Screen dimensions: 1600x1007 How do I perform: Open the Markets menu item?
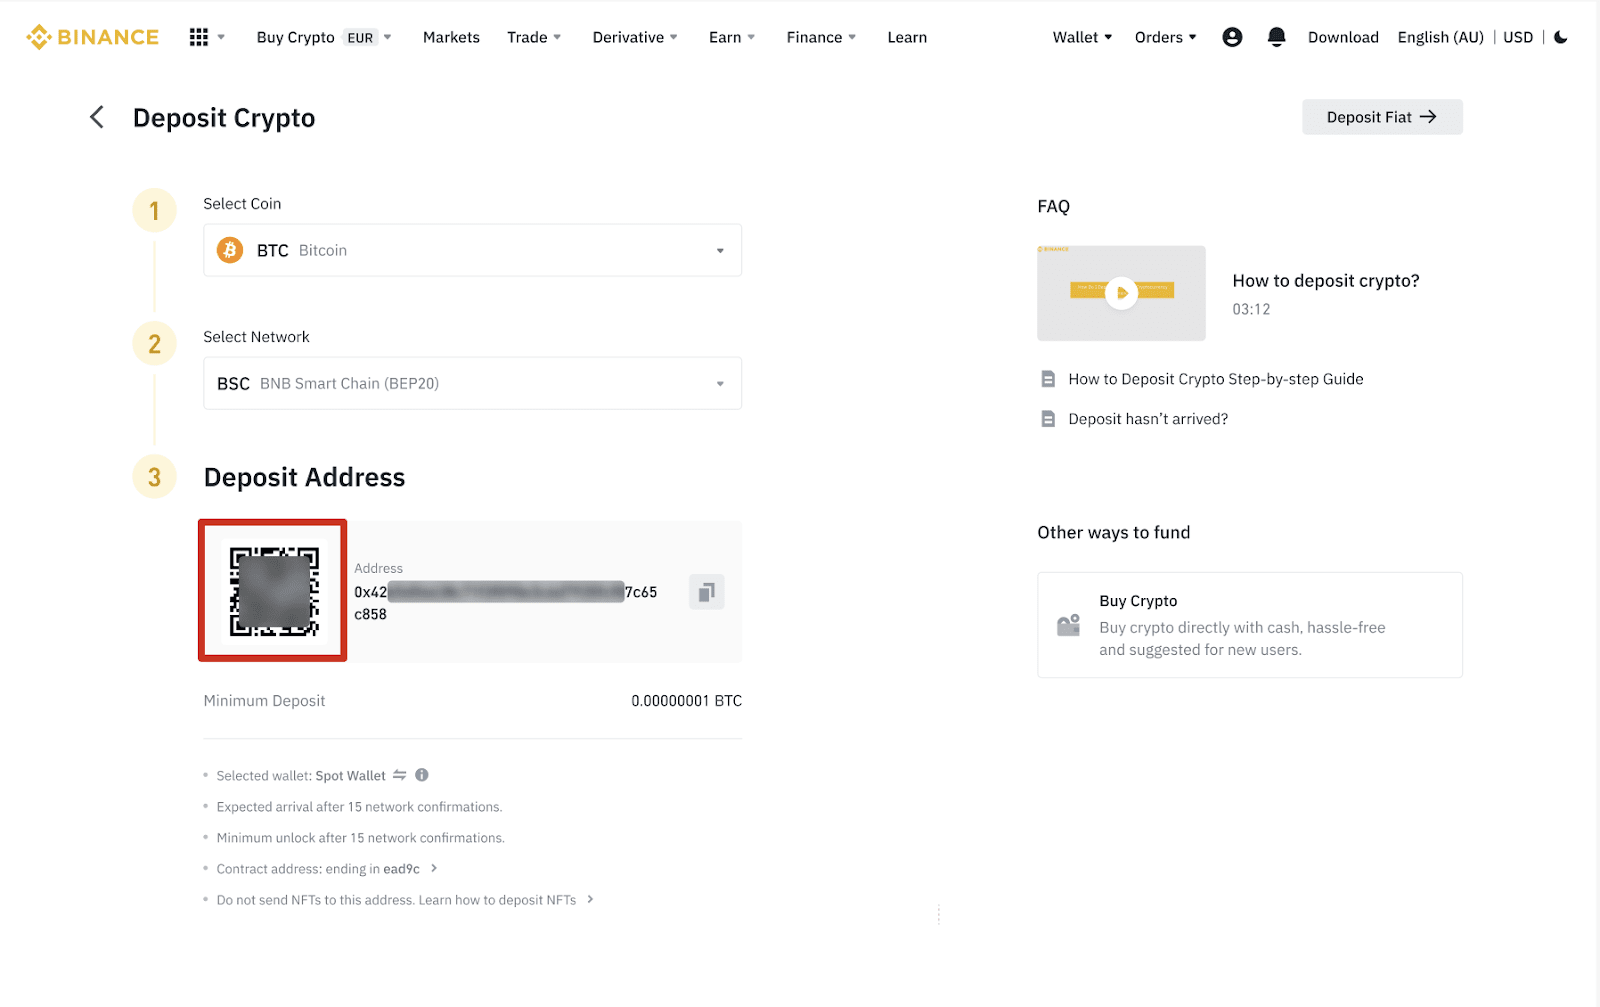451,37
